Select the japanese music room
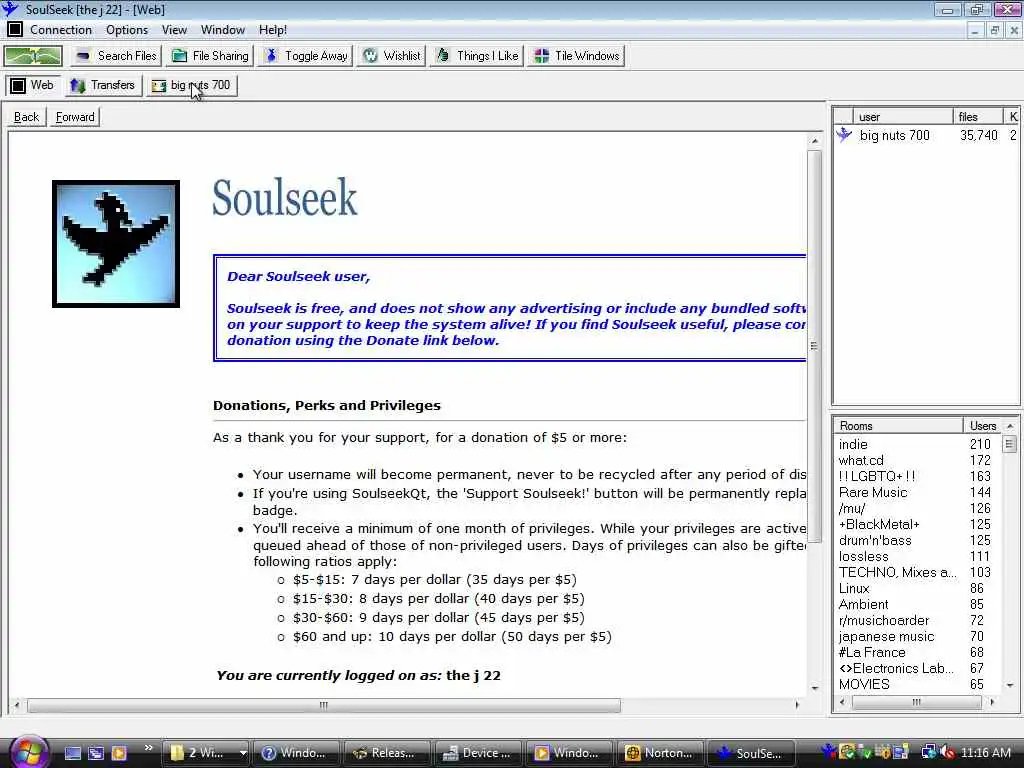Screen dimensions: 1024x768 (918, 636)
